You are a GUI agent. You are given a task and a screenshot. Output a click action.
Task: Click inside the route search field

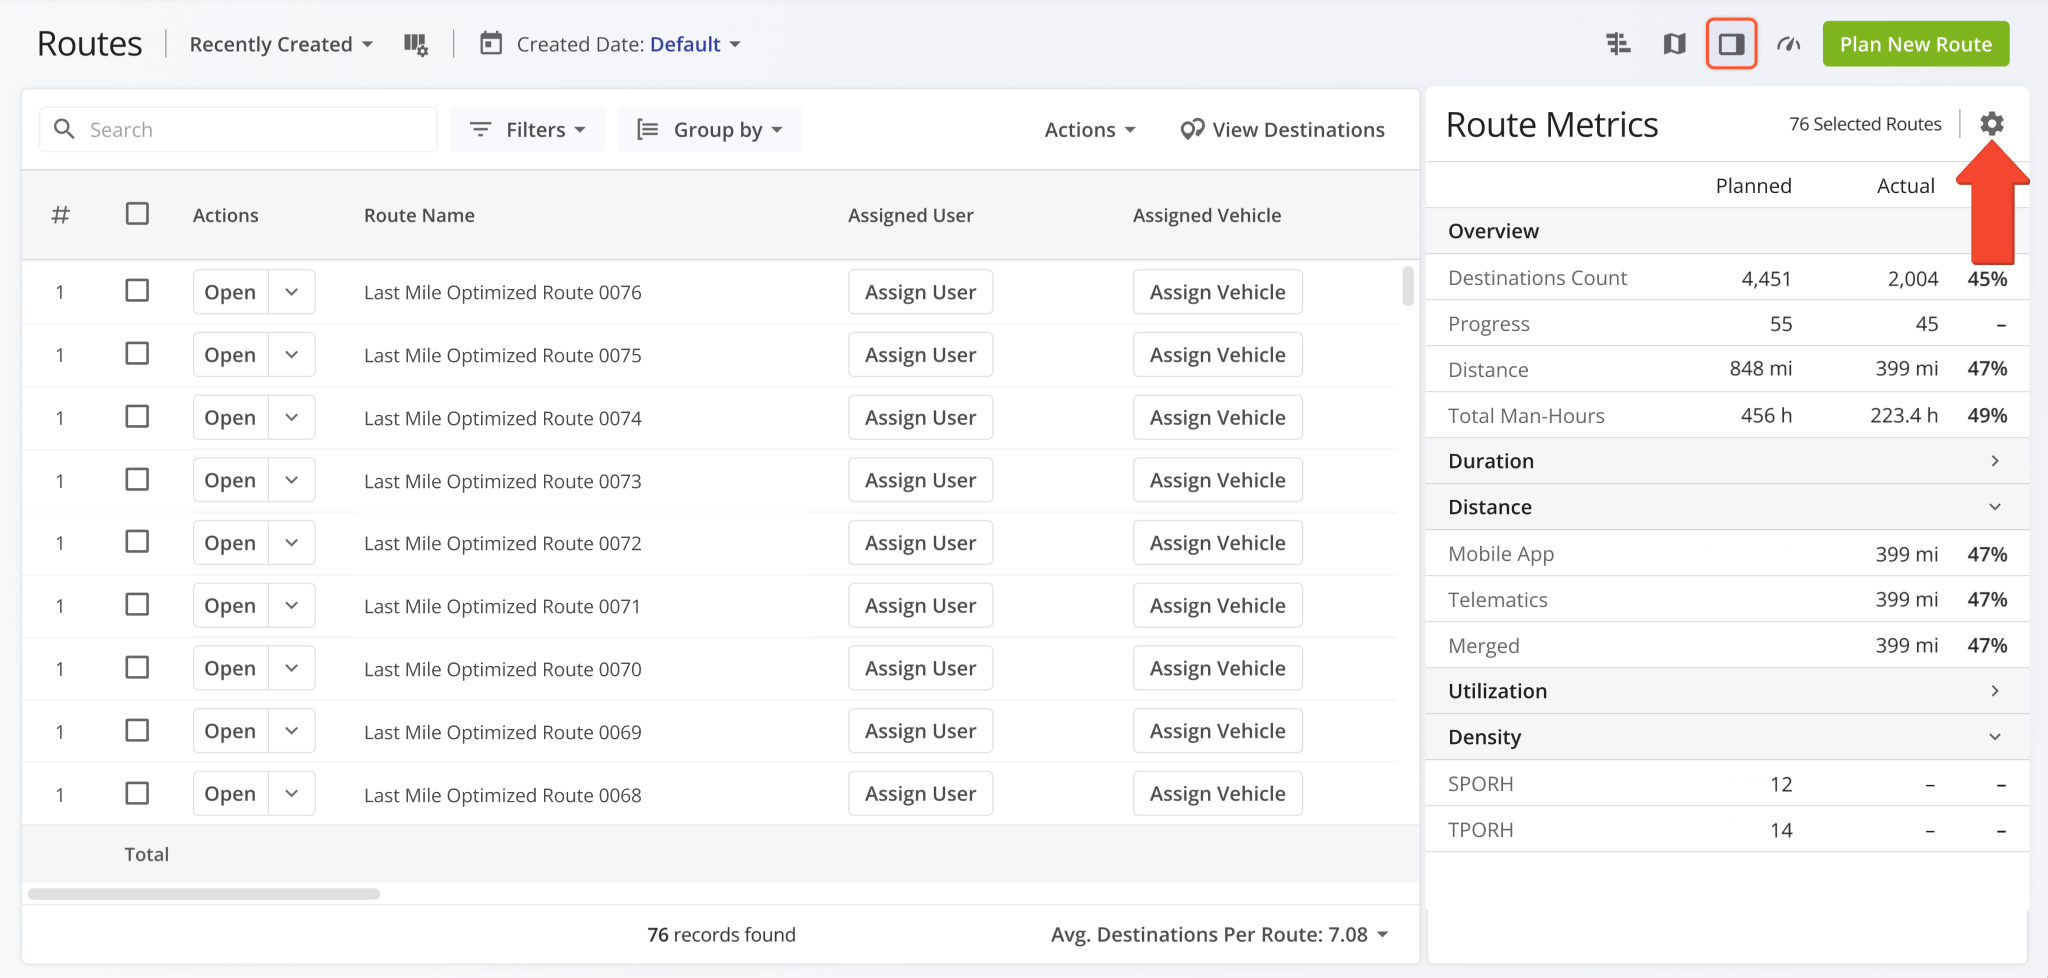237,129
